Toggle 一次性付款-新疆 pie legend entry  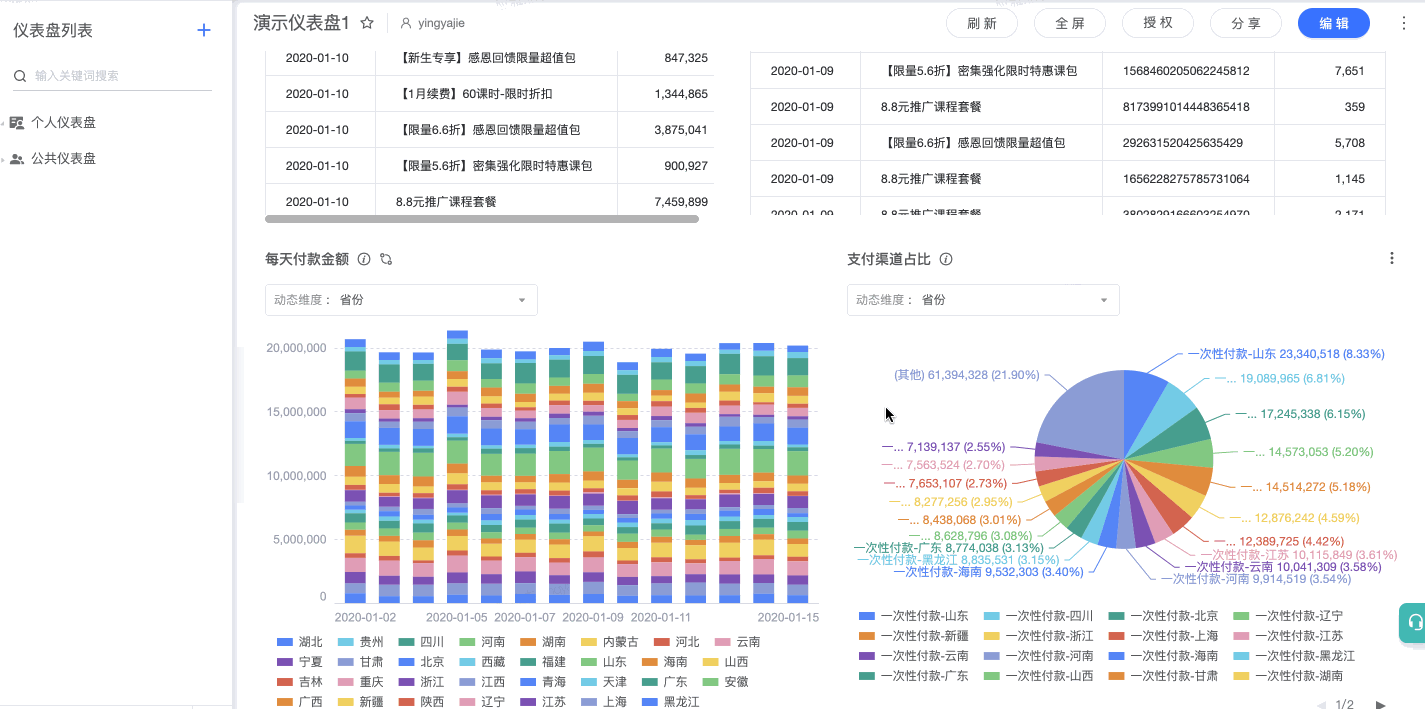(914, 636)
